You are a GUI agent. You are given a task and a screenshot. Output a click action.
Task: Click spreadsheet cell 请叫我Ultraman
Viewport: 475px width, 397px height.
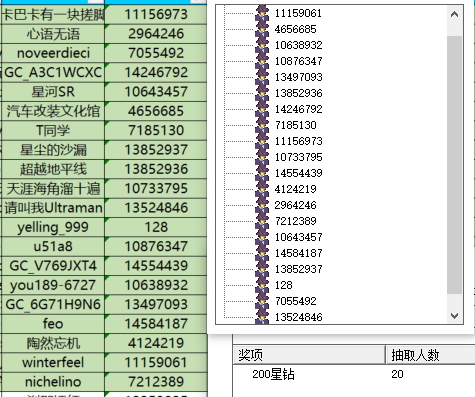tap(53, 208)
